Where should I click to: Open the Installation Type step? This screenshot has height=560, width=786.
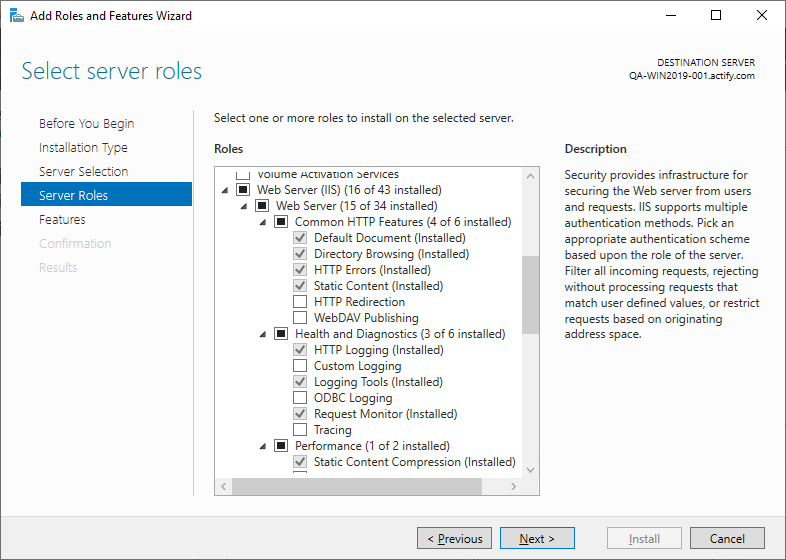coord(83,148)
